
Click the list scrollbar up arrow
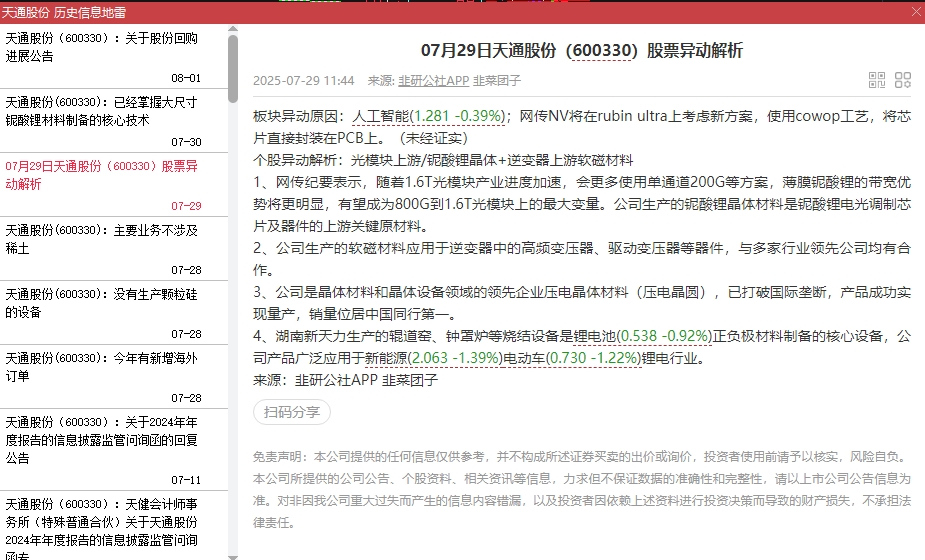(233, 29)
